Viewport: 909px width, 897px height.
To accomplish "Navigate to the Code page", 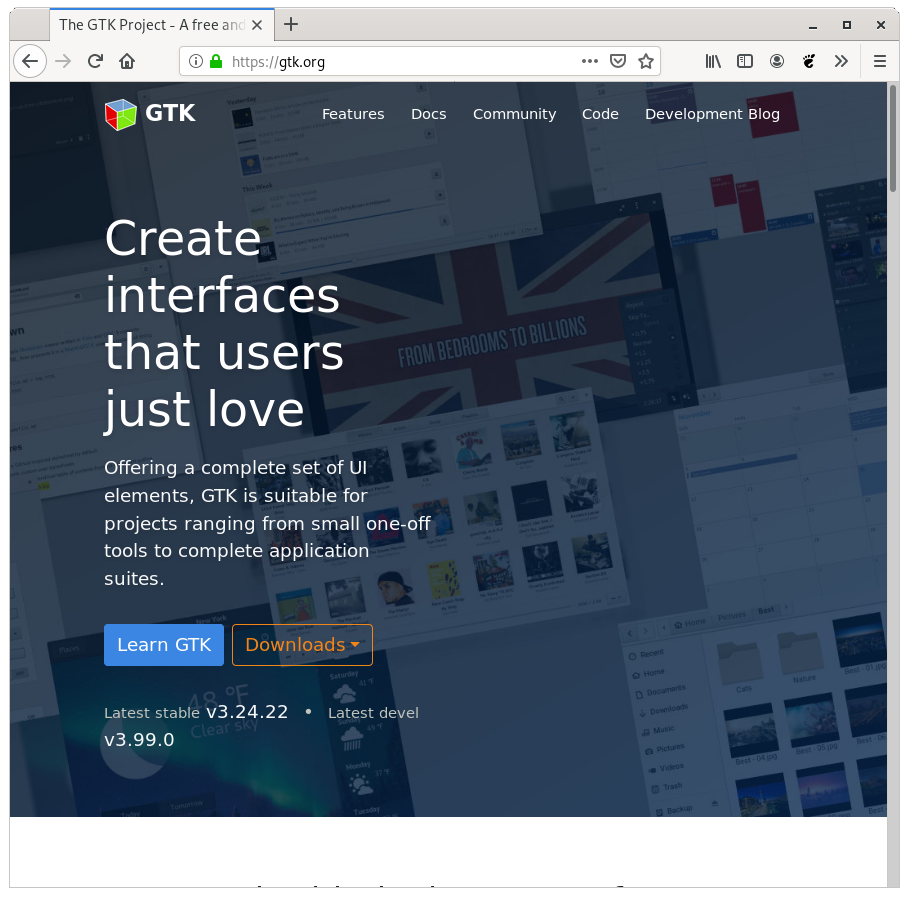I will pos(600,114).
